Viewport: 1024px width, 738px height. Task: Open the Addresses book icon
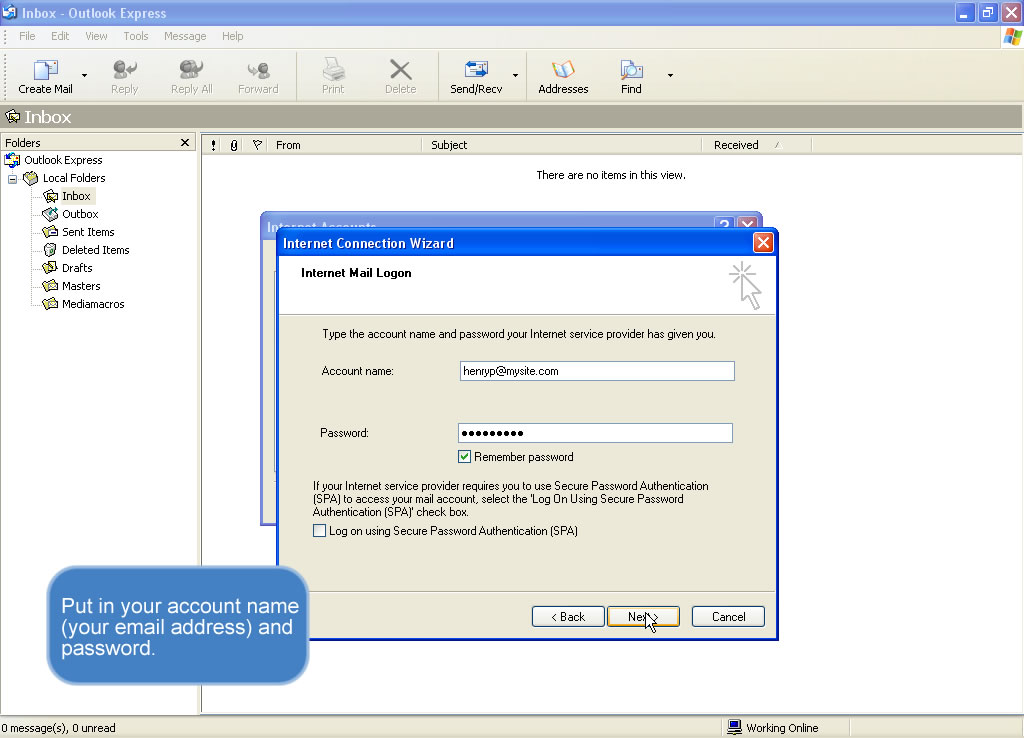[x=563, y=71]
